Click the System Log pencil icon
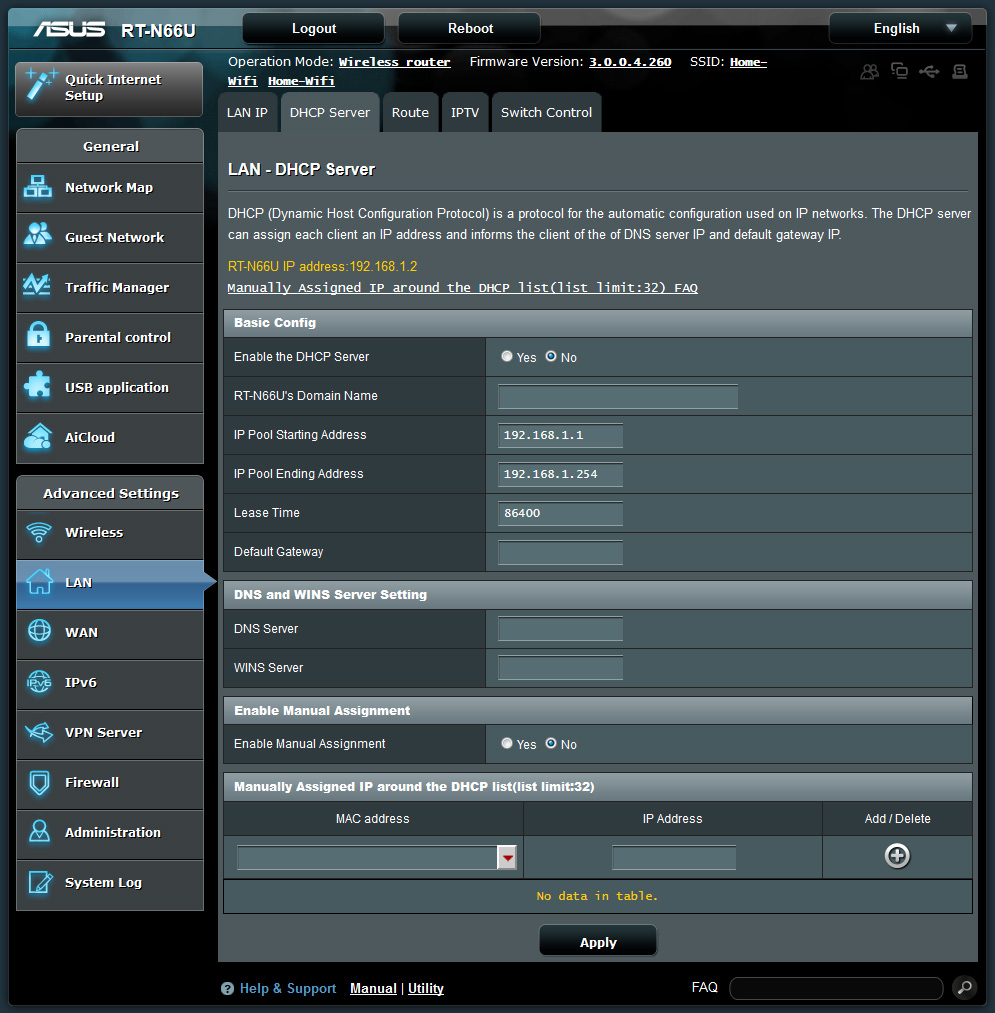This screenshot has height=1013, width=995. pos(40,882)
